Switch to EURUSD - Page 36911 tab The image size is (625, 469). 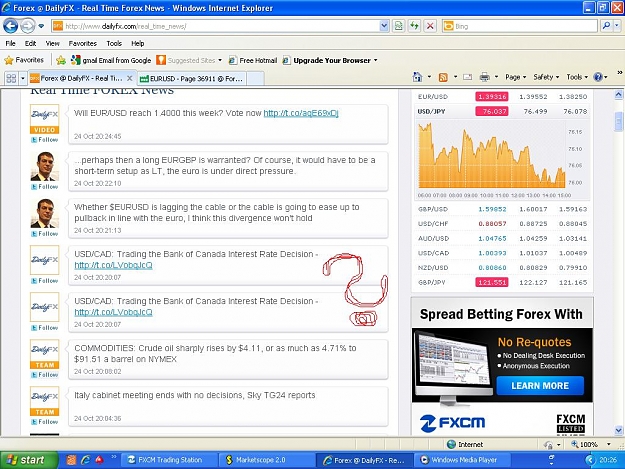192,78
